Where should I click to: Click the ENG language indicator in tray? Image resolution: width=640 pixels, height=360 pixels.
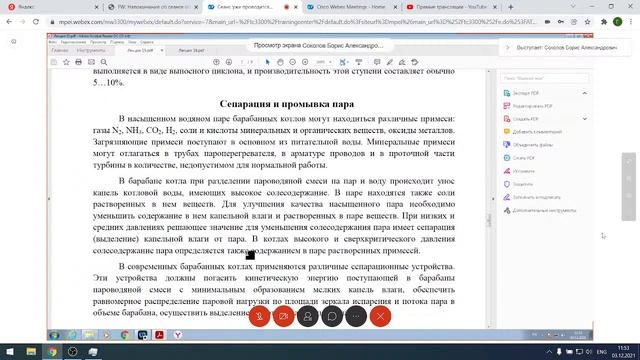pyautogui.click(x=602, y=351)
